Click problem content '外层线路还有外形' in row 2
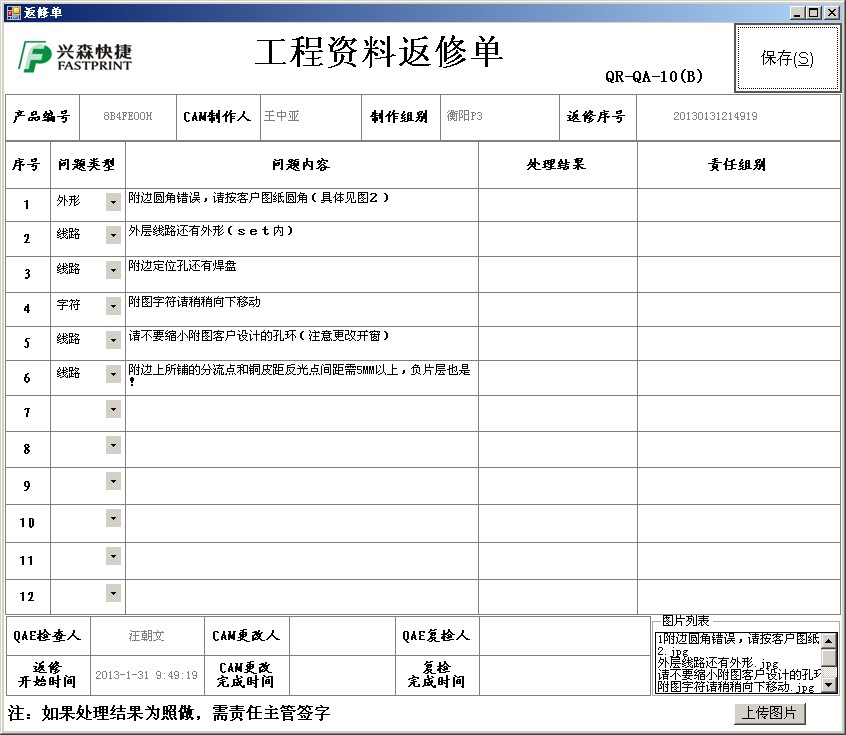This screenshot has width=846, height=735. (302, 237)
